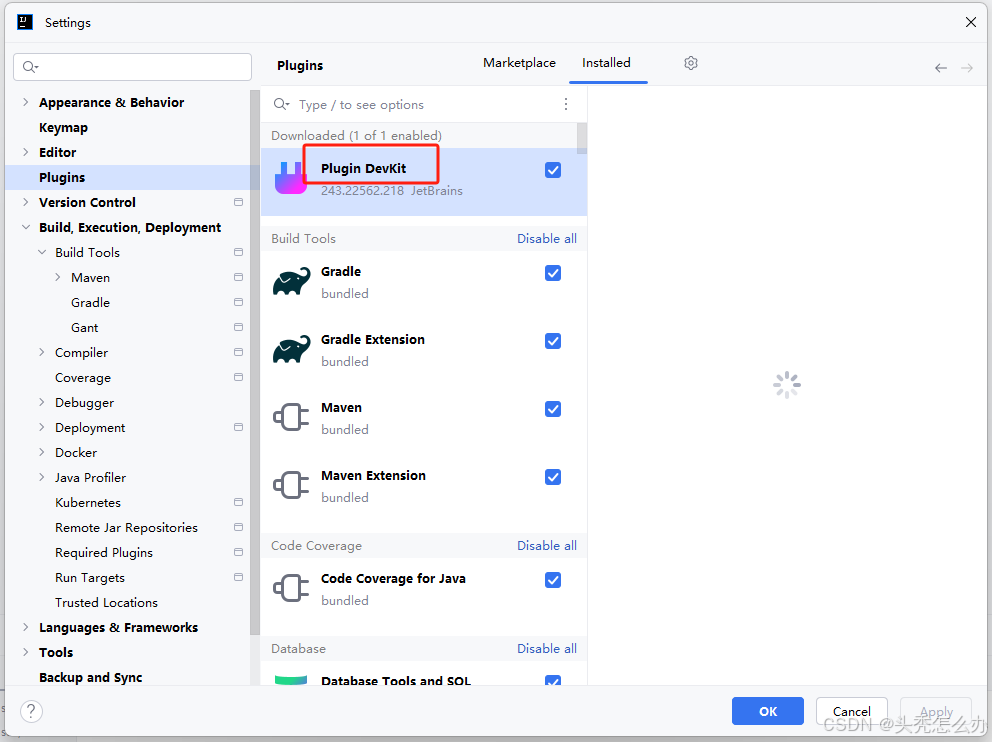Click the settings search field
The width and height of the screenshot is (992, 742).
click(132, 67)
